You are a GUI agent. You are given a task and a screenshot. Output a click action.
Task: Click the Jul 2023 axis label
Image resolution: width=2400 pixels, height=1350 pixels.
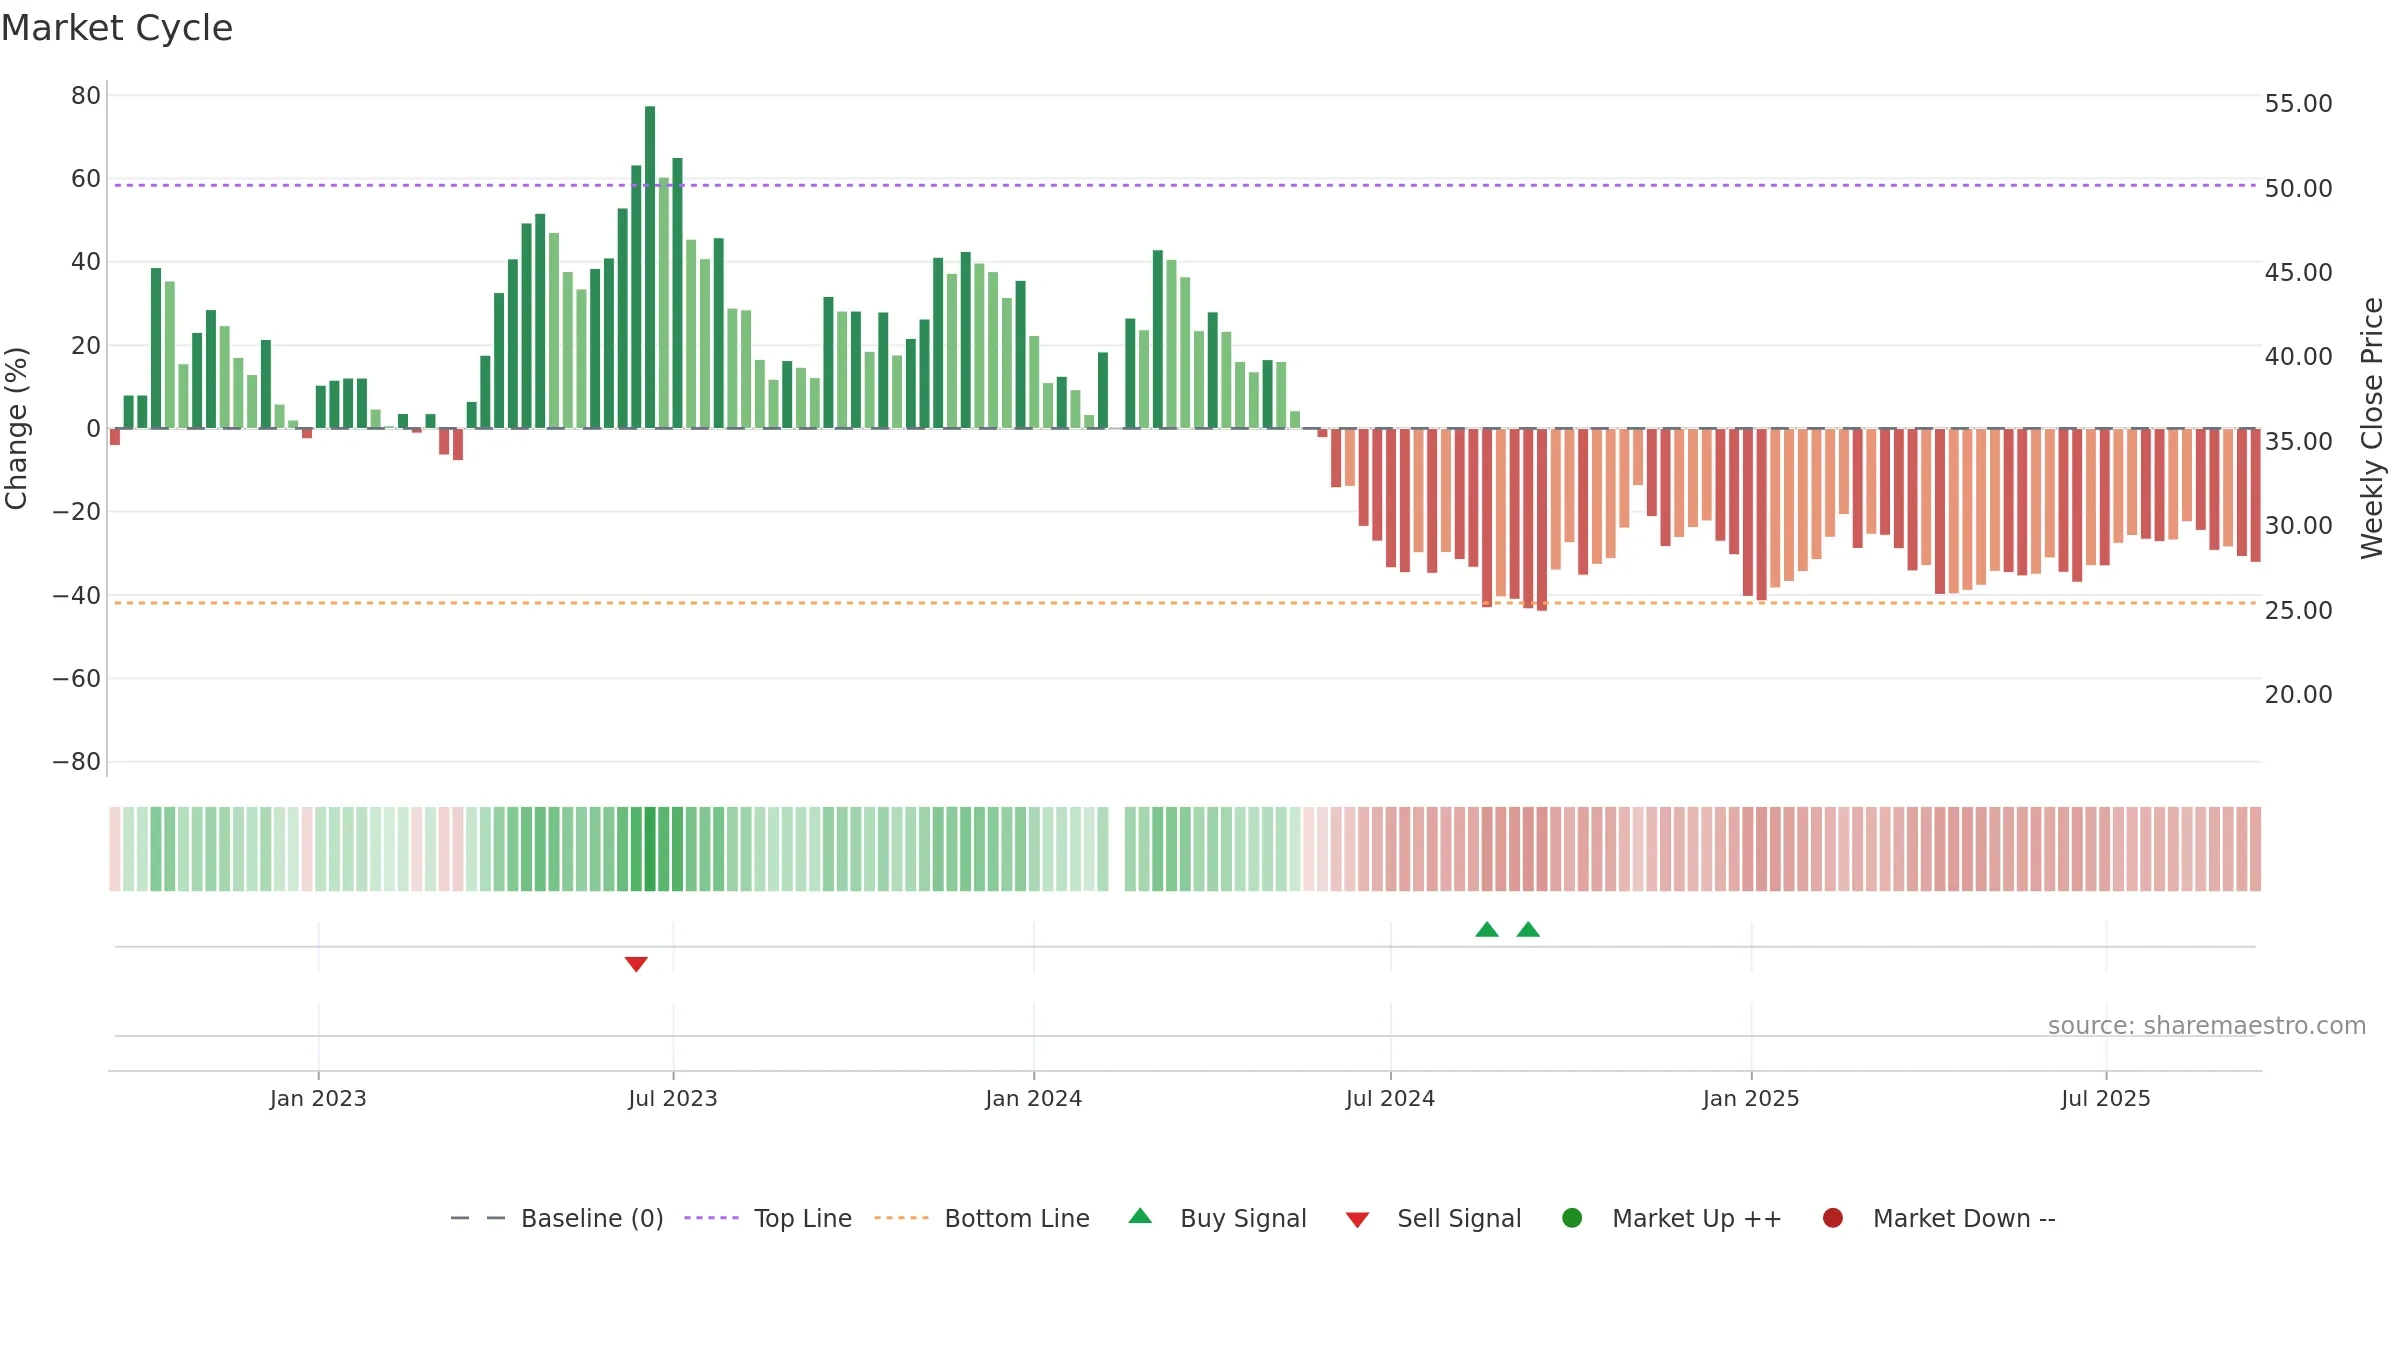click(673, 1098)
